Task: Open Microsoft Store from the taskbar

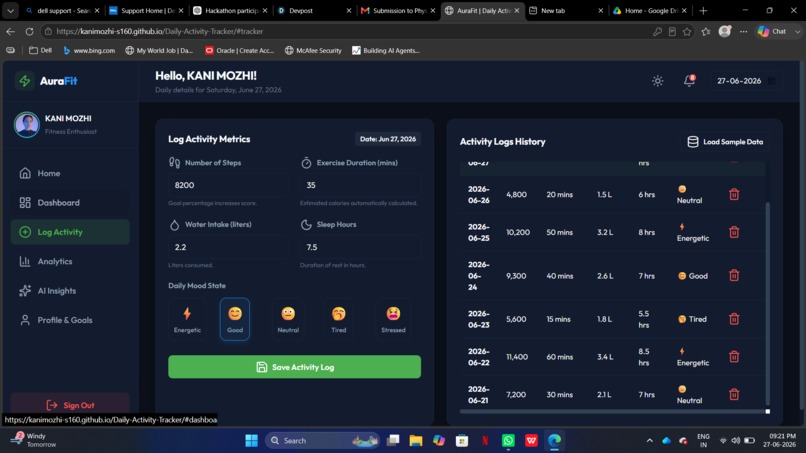Action: (x=462, y=440)
